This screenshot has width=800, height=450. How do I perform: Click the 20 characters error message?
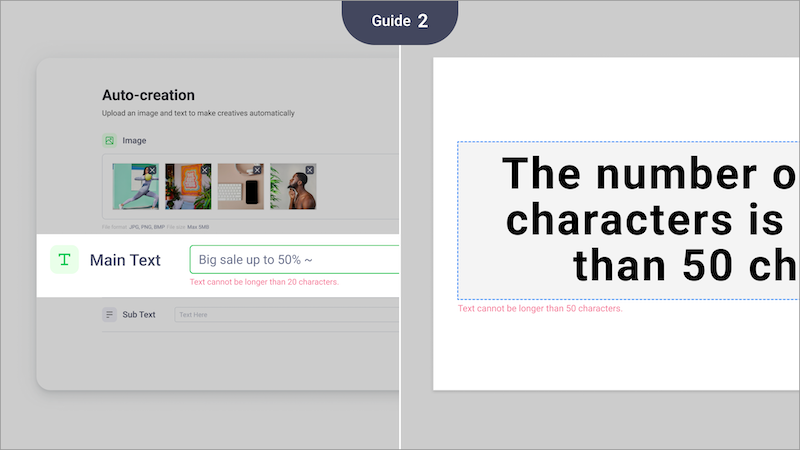pos(264,283)
